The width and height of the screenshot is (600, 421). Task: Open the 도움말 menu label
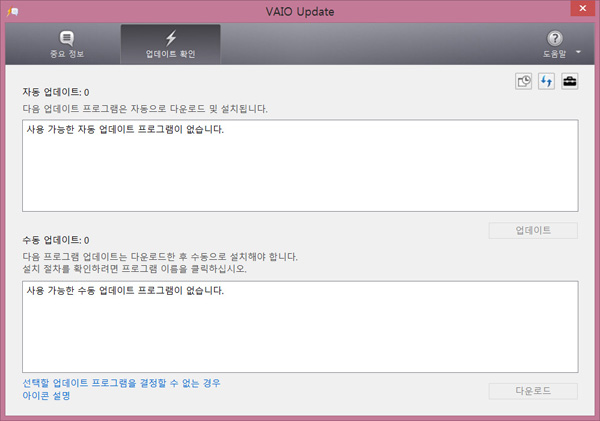pos(556,53)
